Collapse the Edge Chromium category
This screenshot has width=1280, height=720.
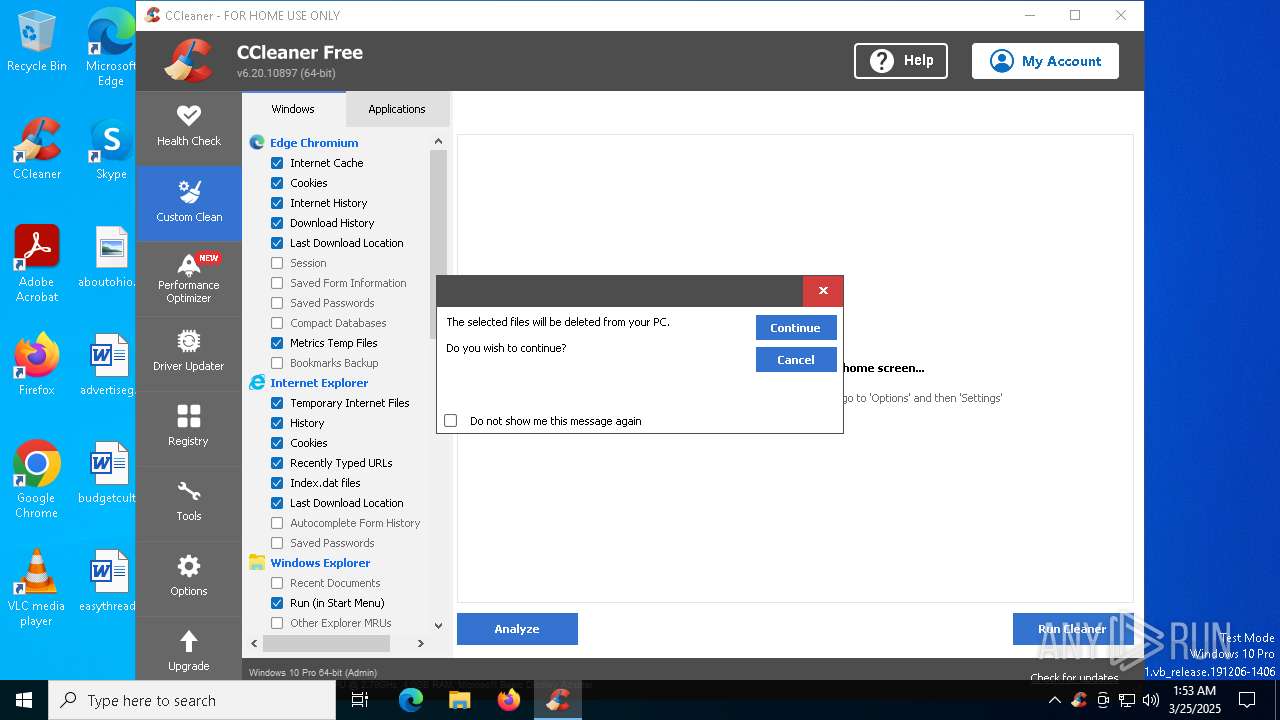pos(314,143)
